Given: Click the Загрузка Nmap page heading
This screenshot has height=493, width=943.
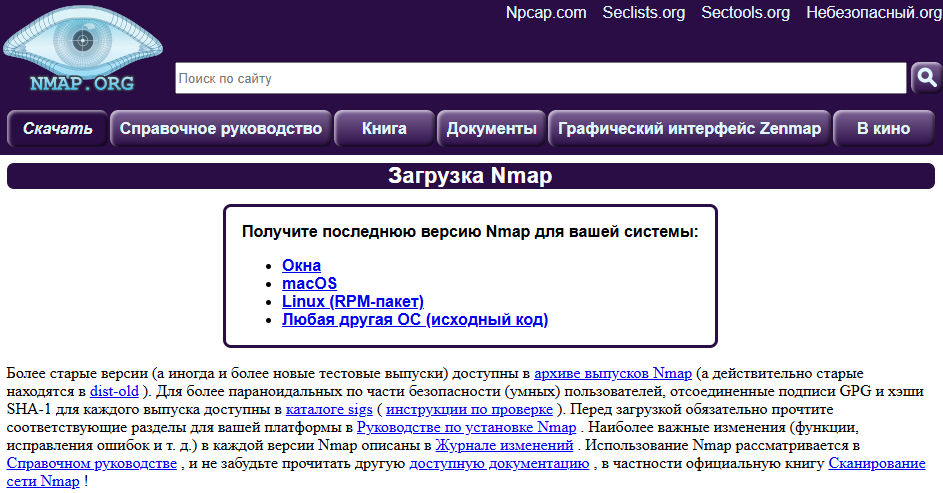Looking at the screenshot, I should click(470, 176).
